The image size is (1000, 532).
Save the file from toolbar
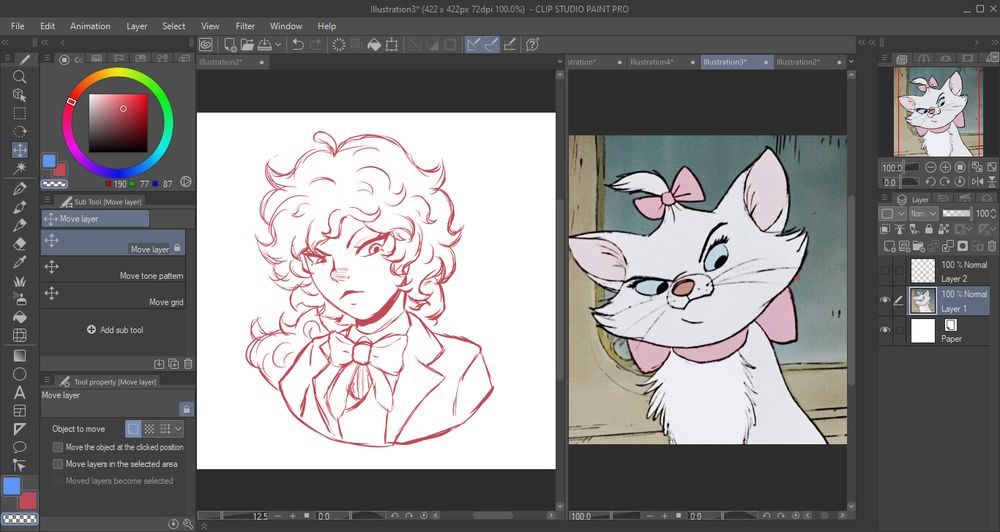[264, 44]
